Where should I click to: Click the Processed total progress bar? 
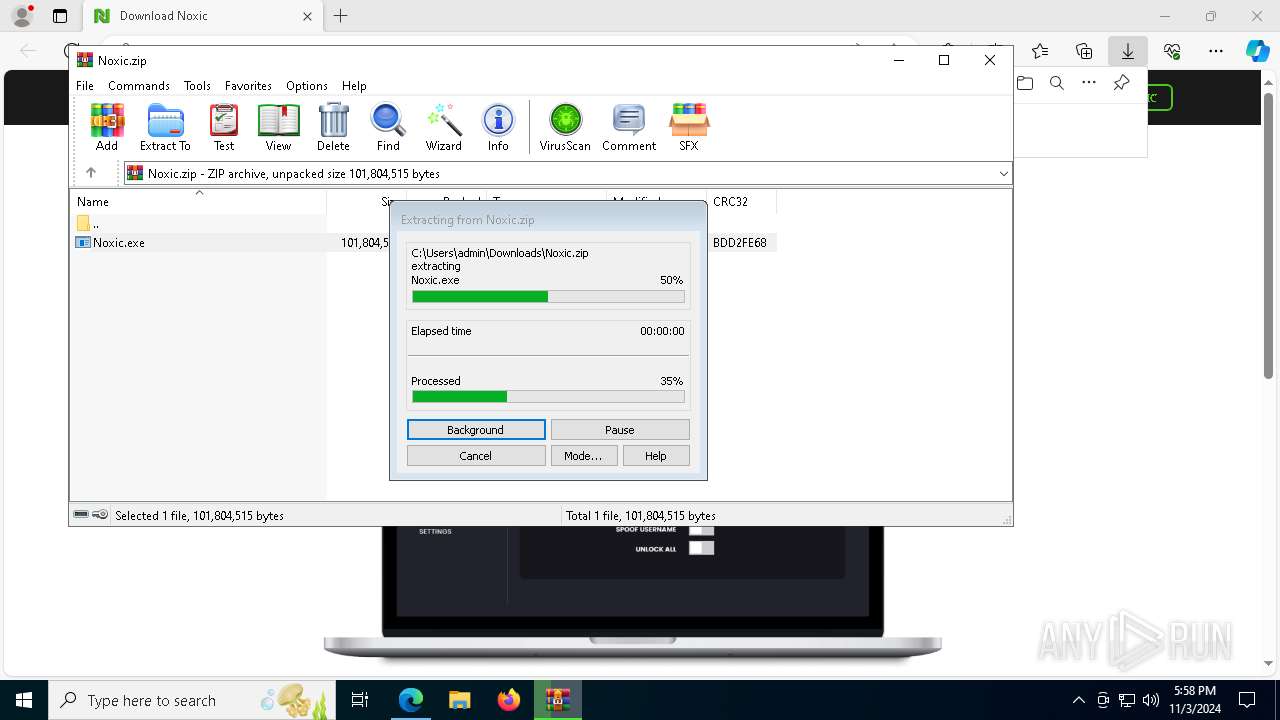pyautogui.click(x=548, y=397)
